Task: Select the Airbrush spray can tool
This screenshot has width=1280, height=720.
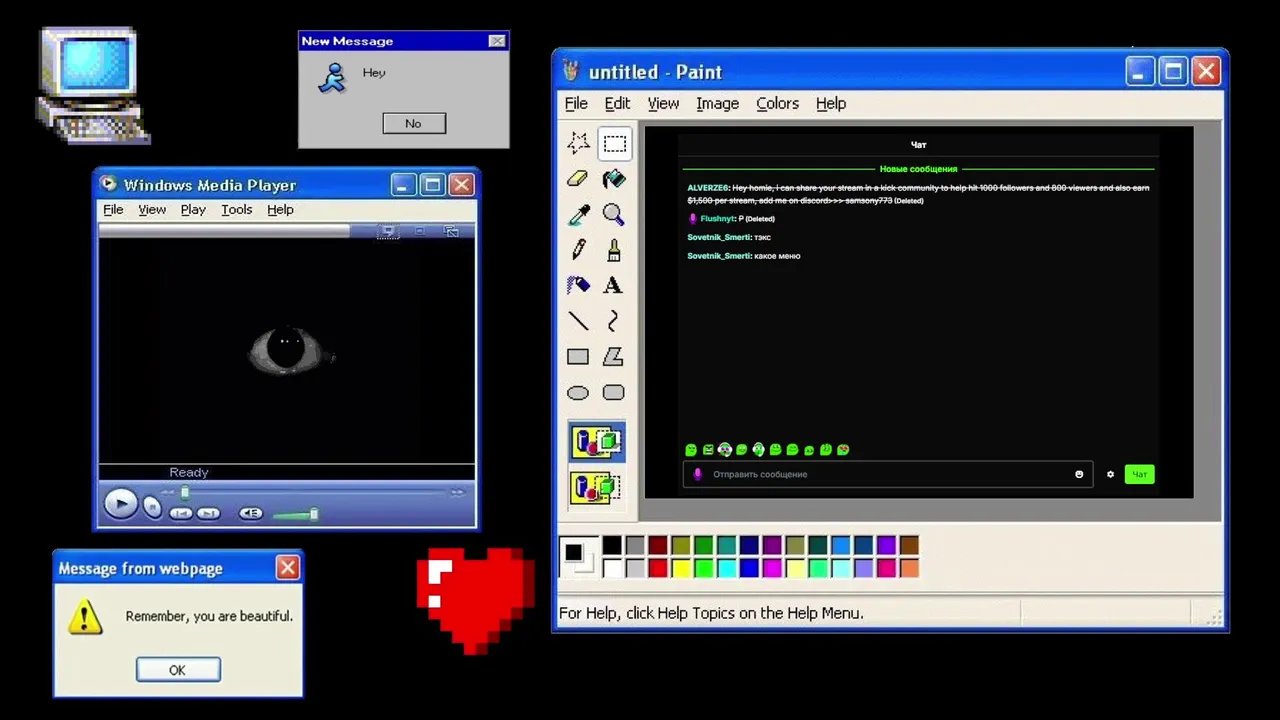Action: (x=578, y=285)
